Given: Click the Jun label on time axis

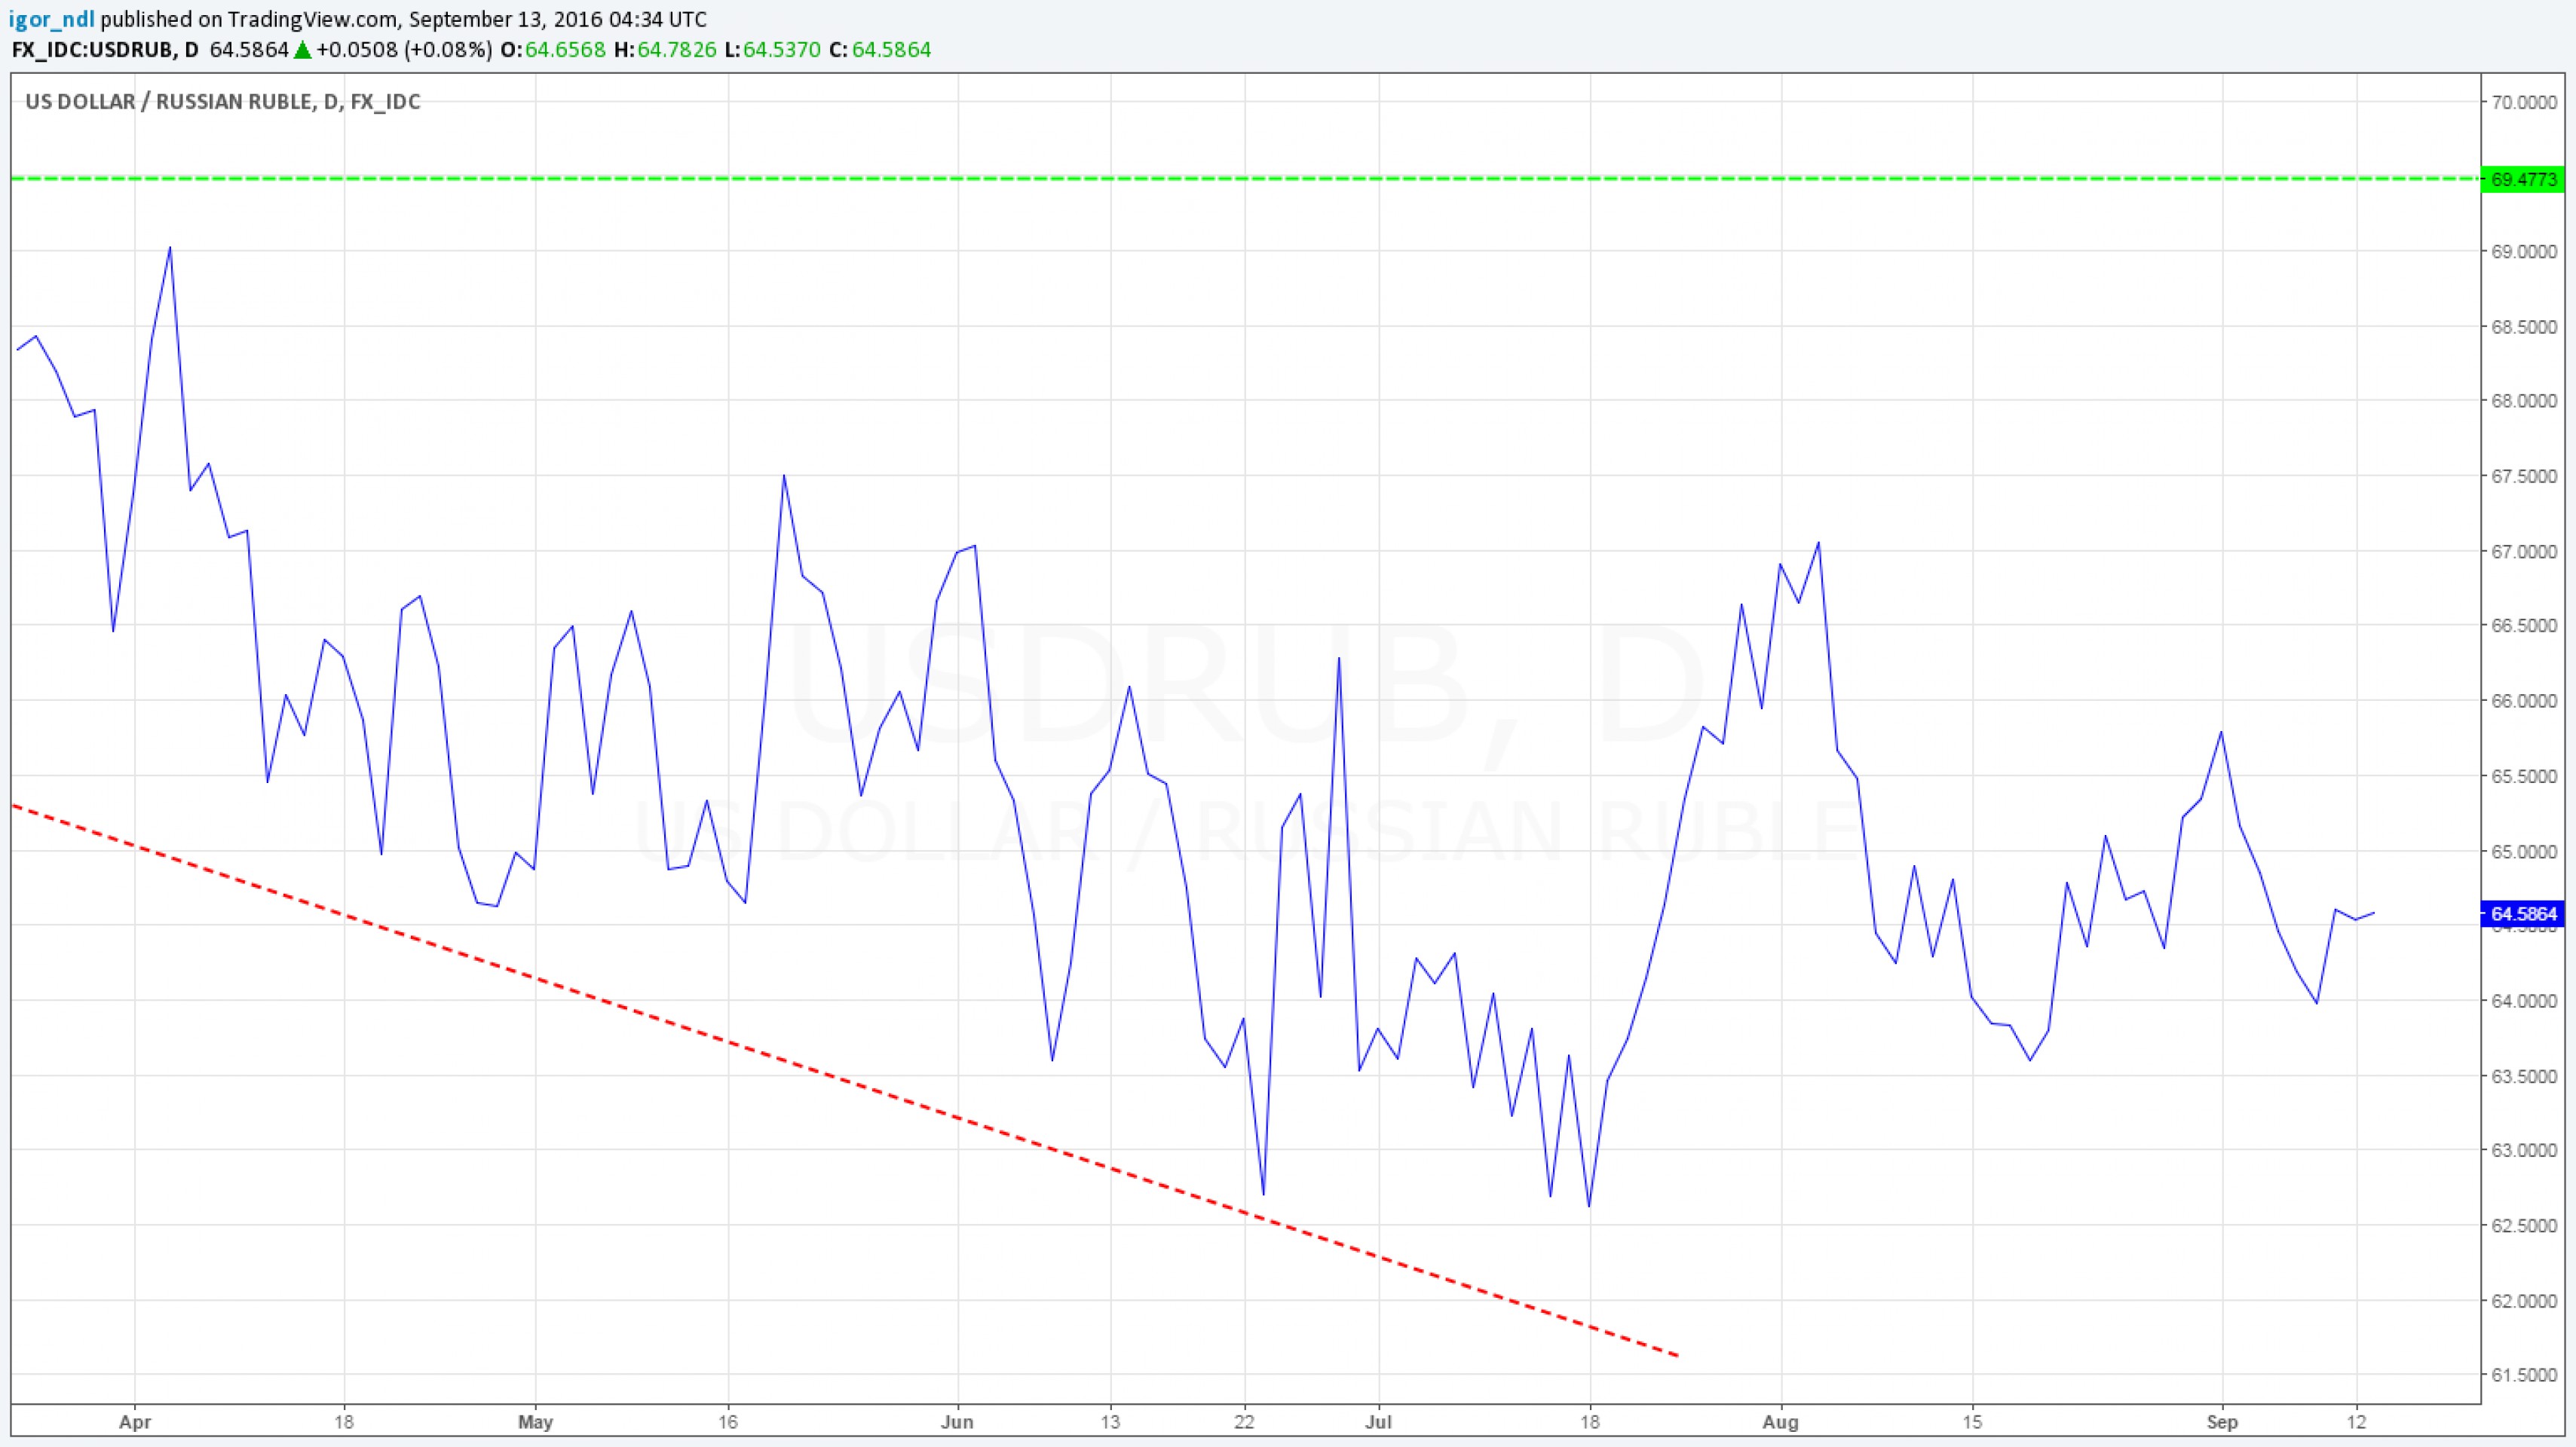Looking at the screenshot, I should click(x=957, y=1421).
